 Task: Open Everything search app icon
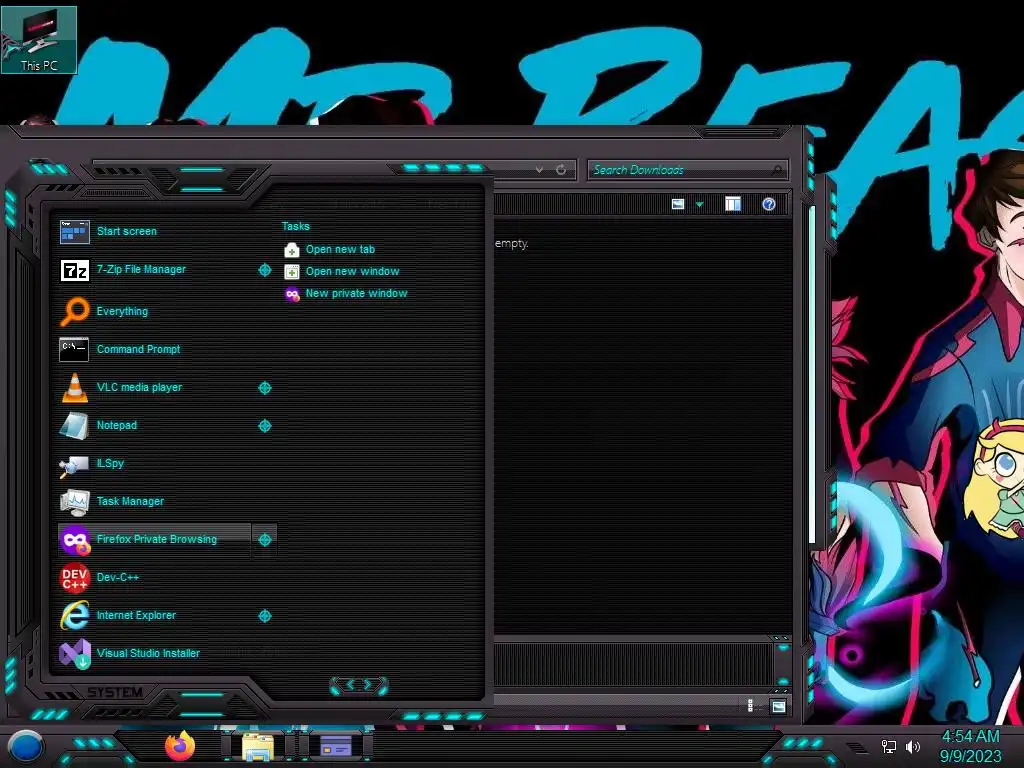[x=74, y=311]
